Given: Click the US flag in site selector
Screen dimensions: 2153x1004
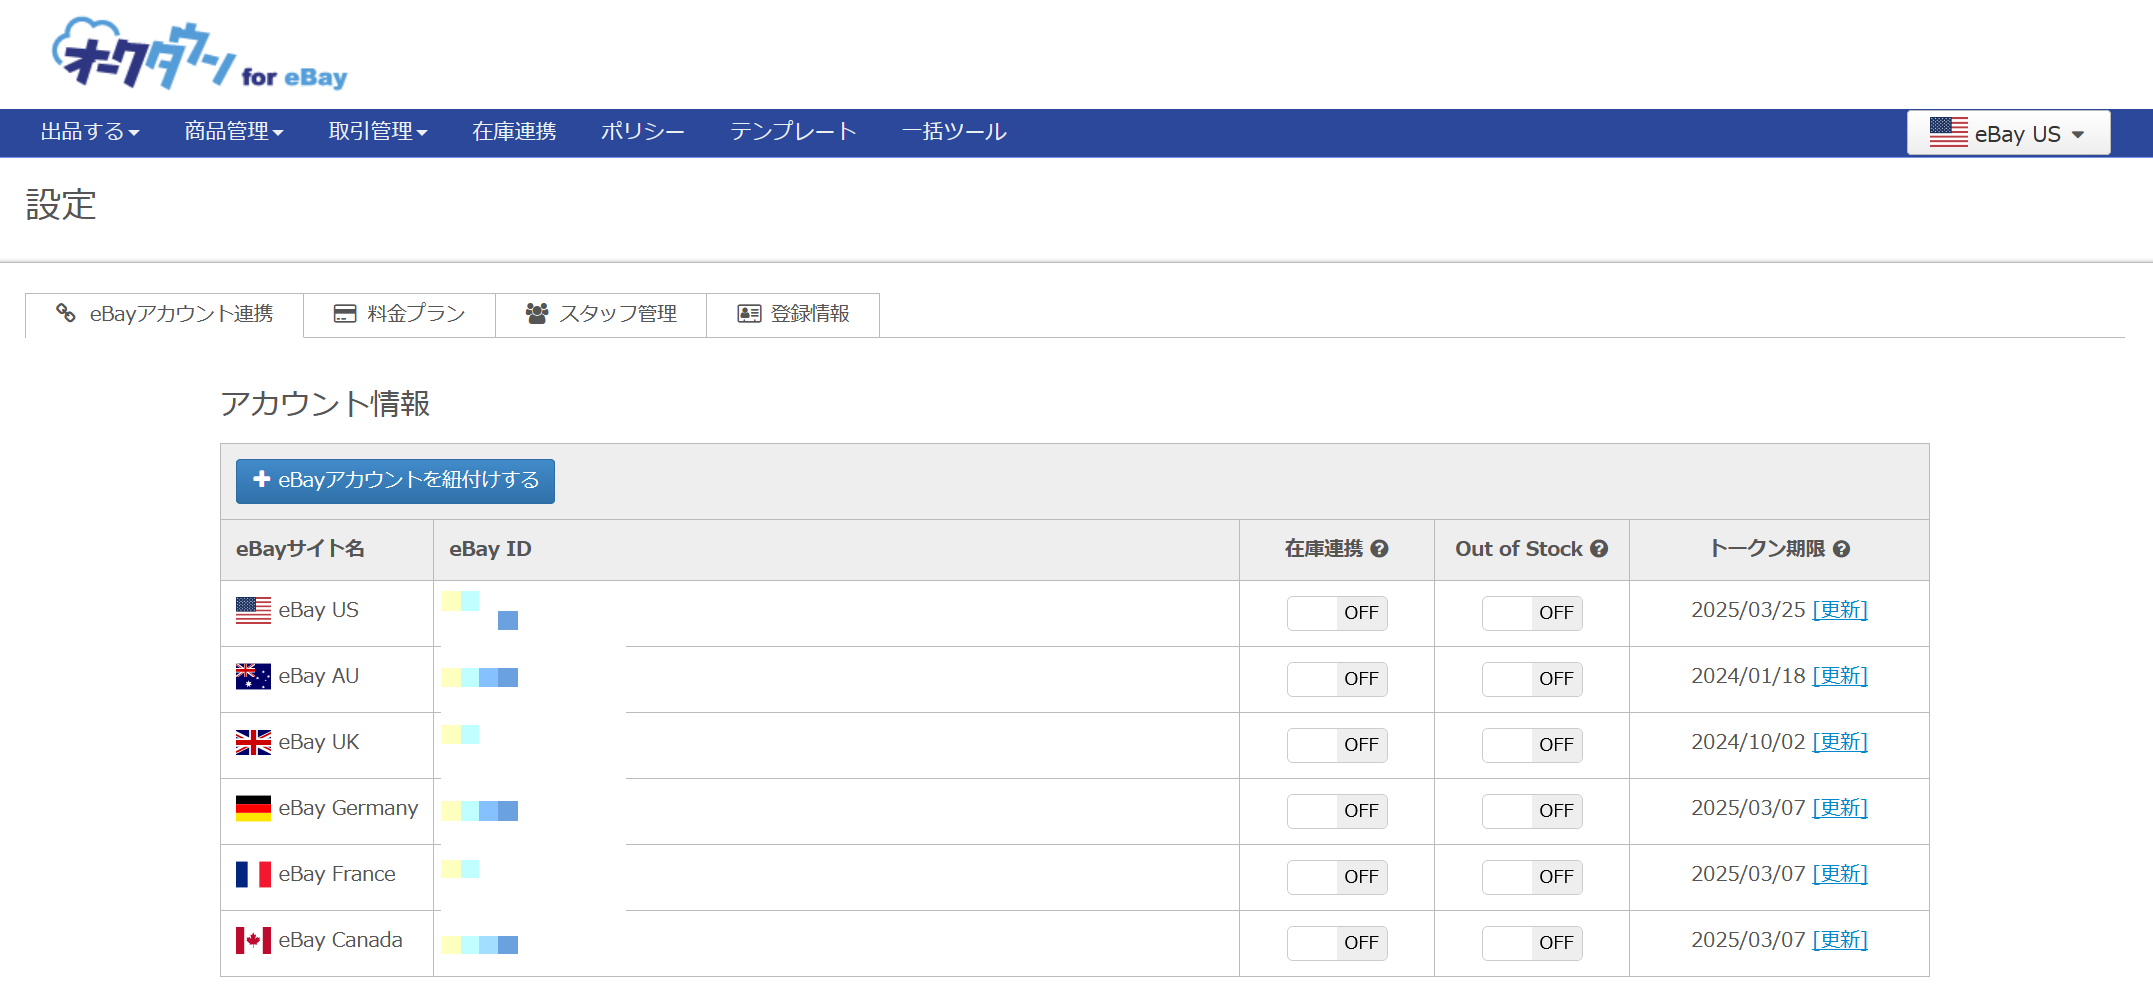Looking at the screenshot, I should pyautogui.click(x=1948, y=132).
